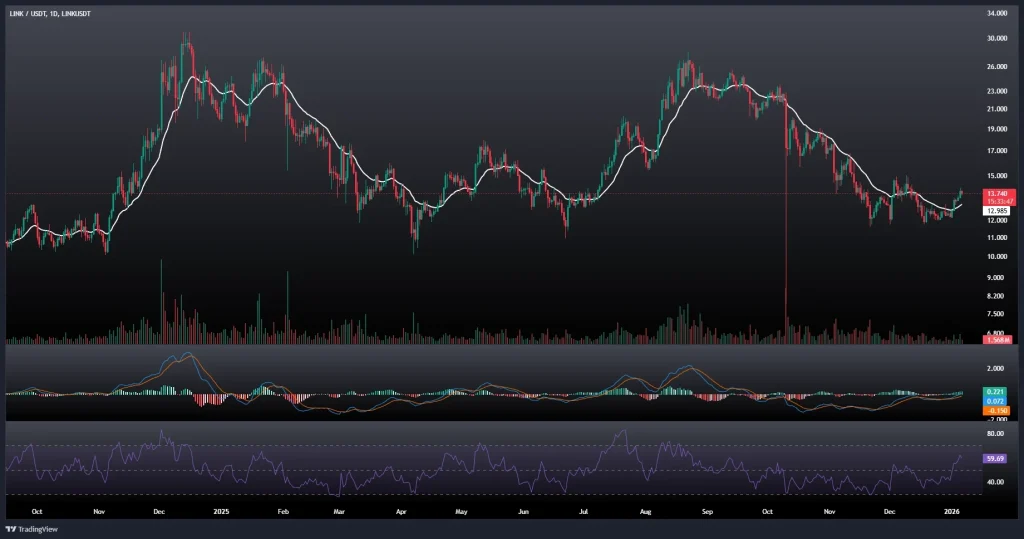Select the Jul marker on time axis
The width and height of the screenshot is (1024, 539).
coord(584,510)
